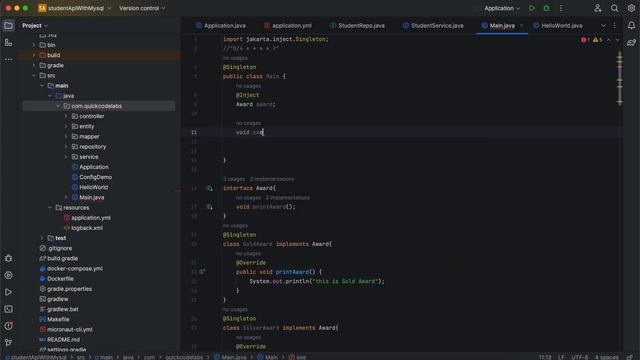This screenshot has height=360, width=640.
Task: Open the Gradle tool window icon
Action: click(631, 42)
